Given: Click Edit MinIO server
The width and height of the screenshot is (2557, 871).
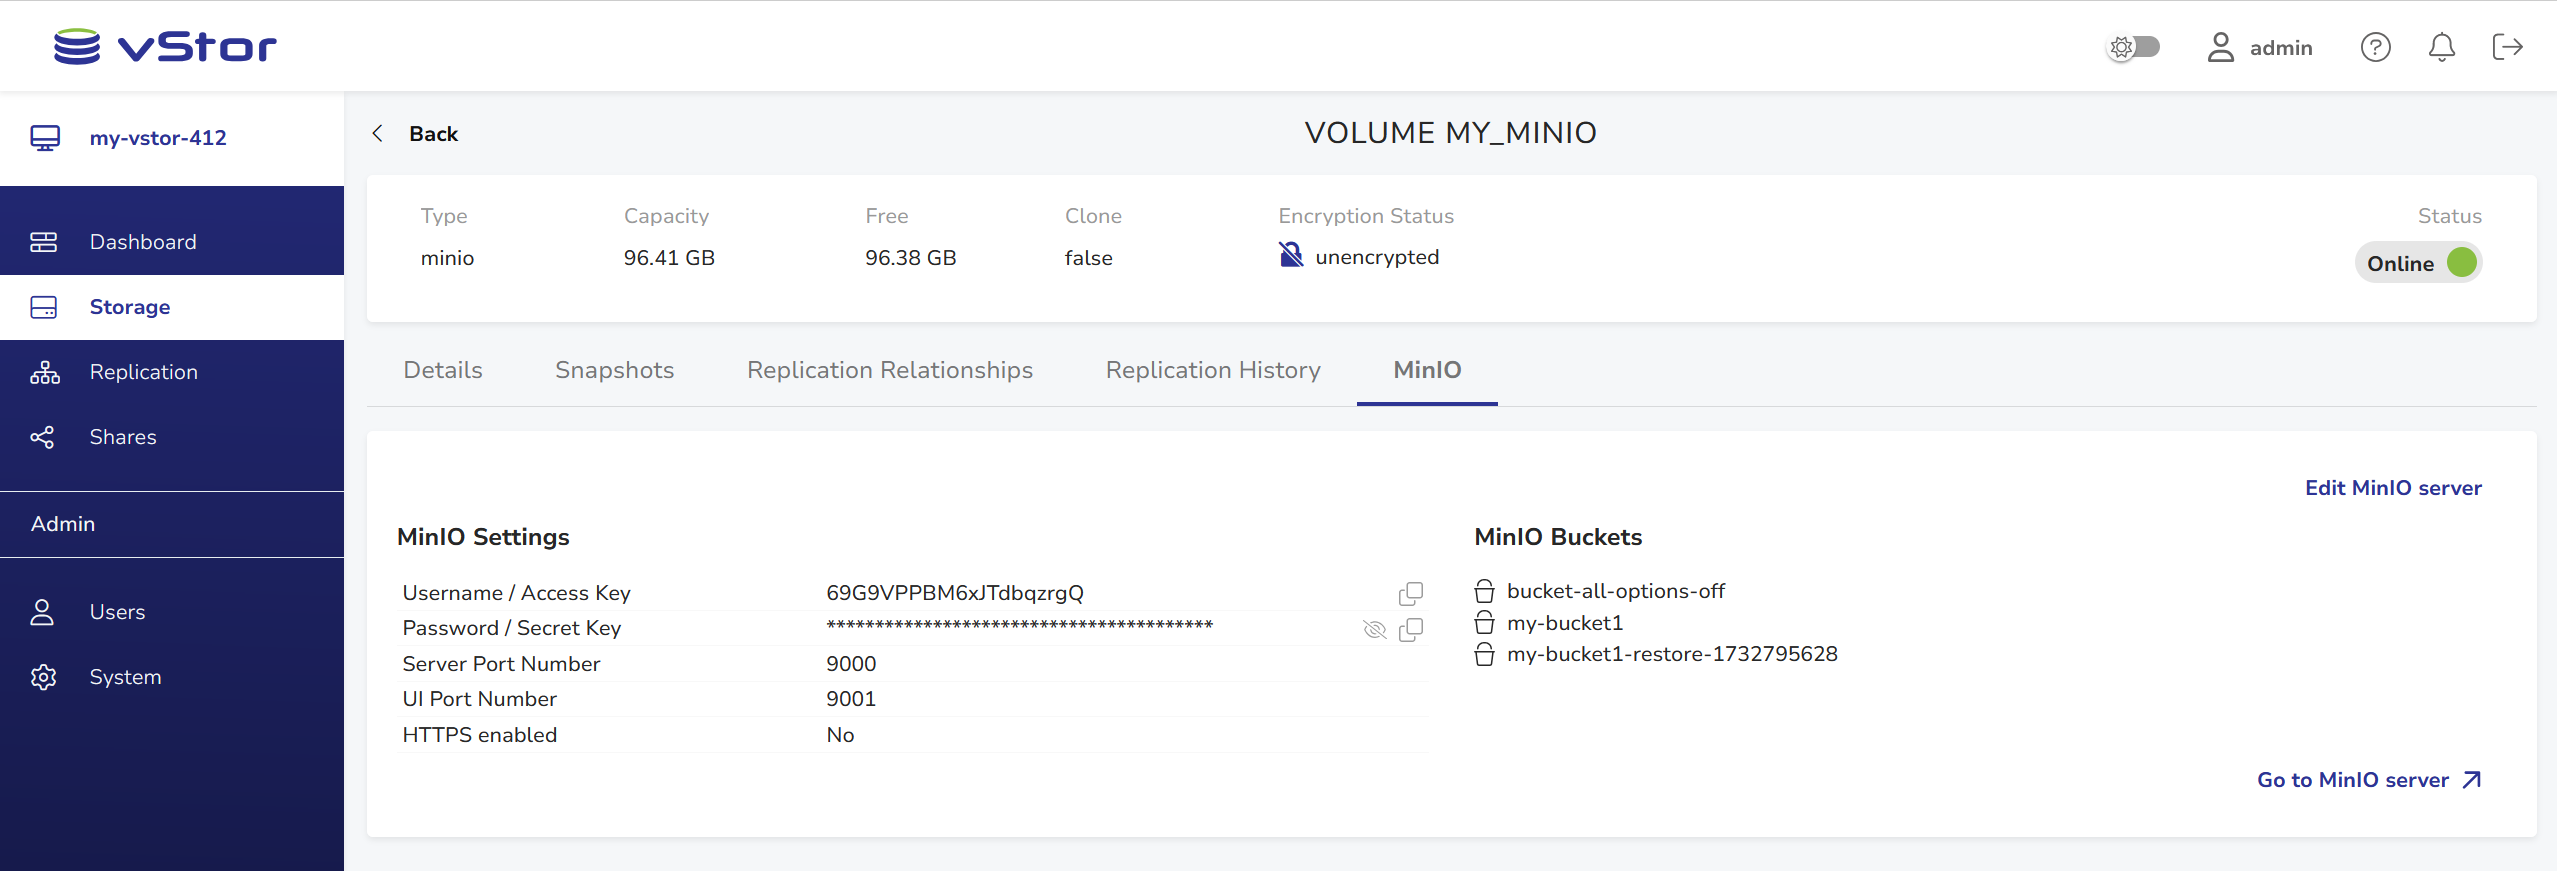Looking at the screenshot, I should (x=2392, y=488).
